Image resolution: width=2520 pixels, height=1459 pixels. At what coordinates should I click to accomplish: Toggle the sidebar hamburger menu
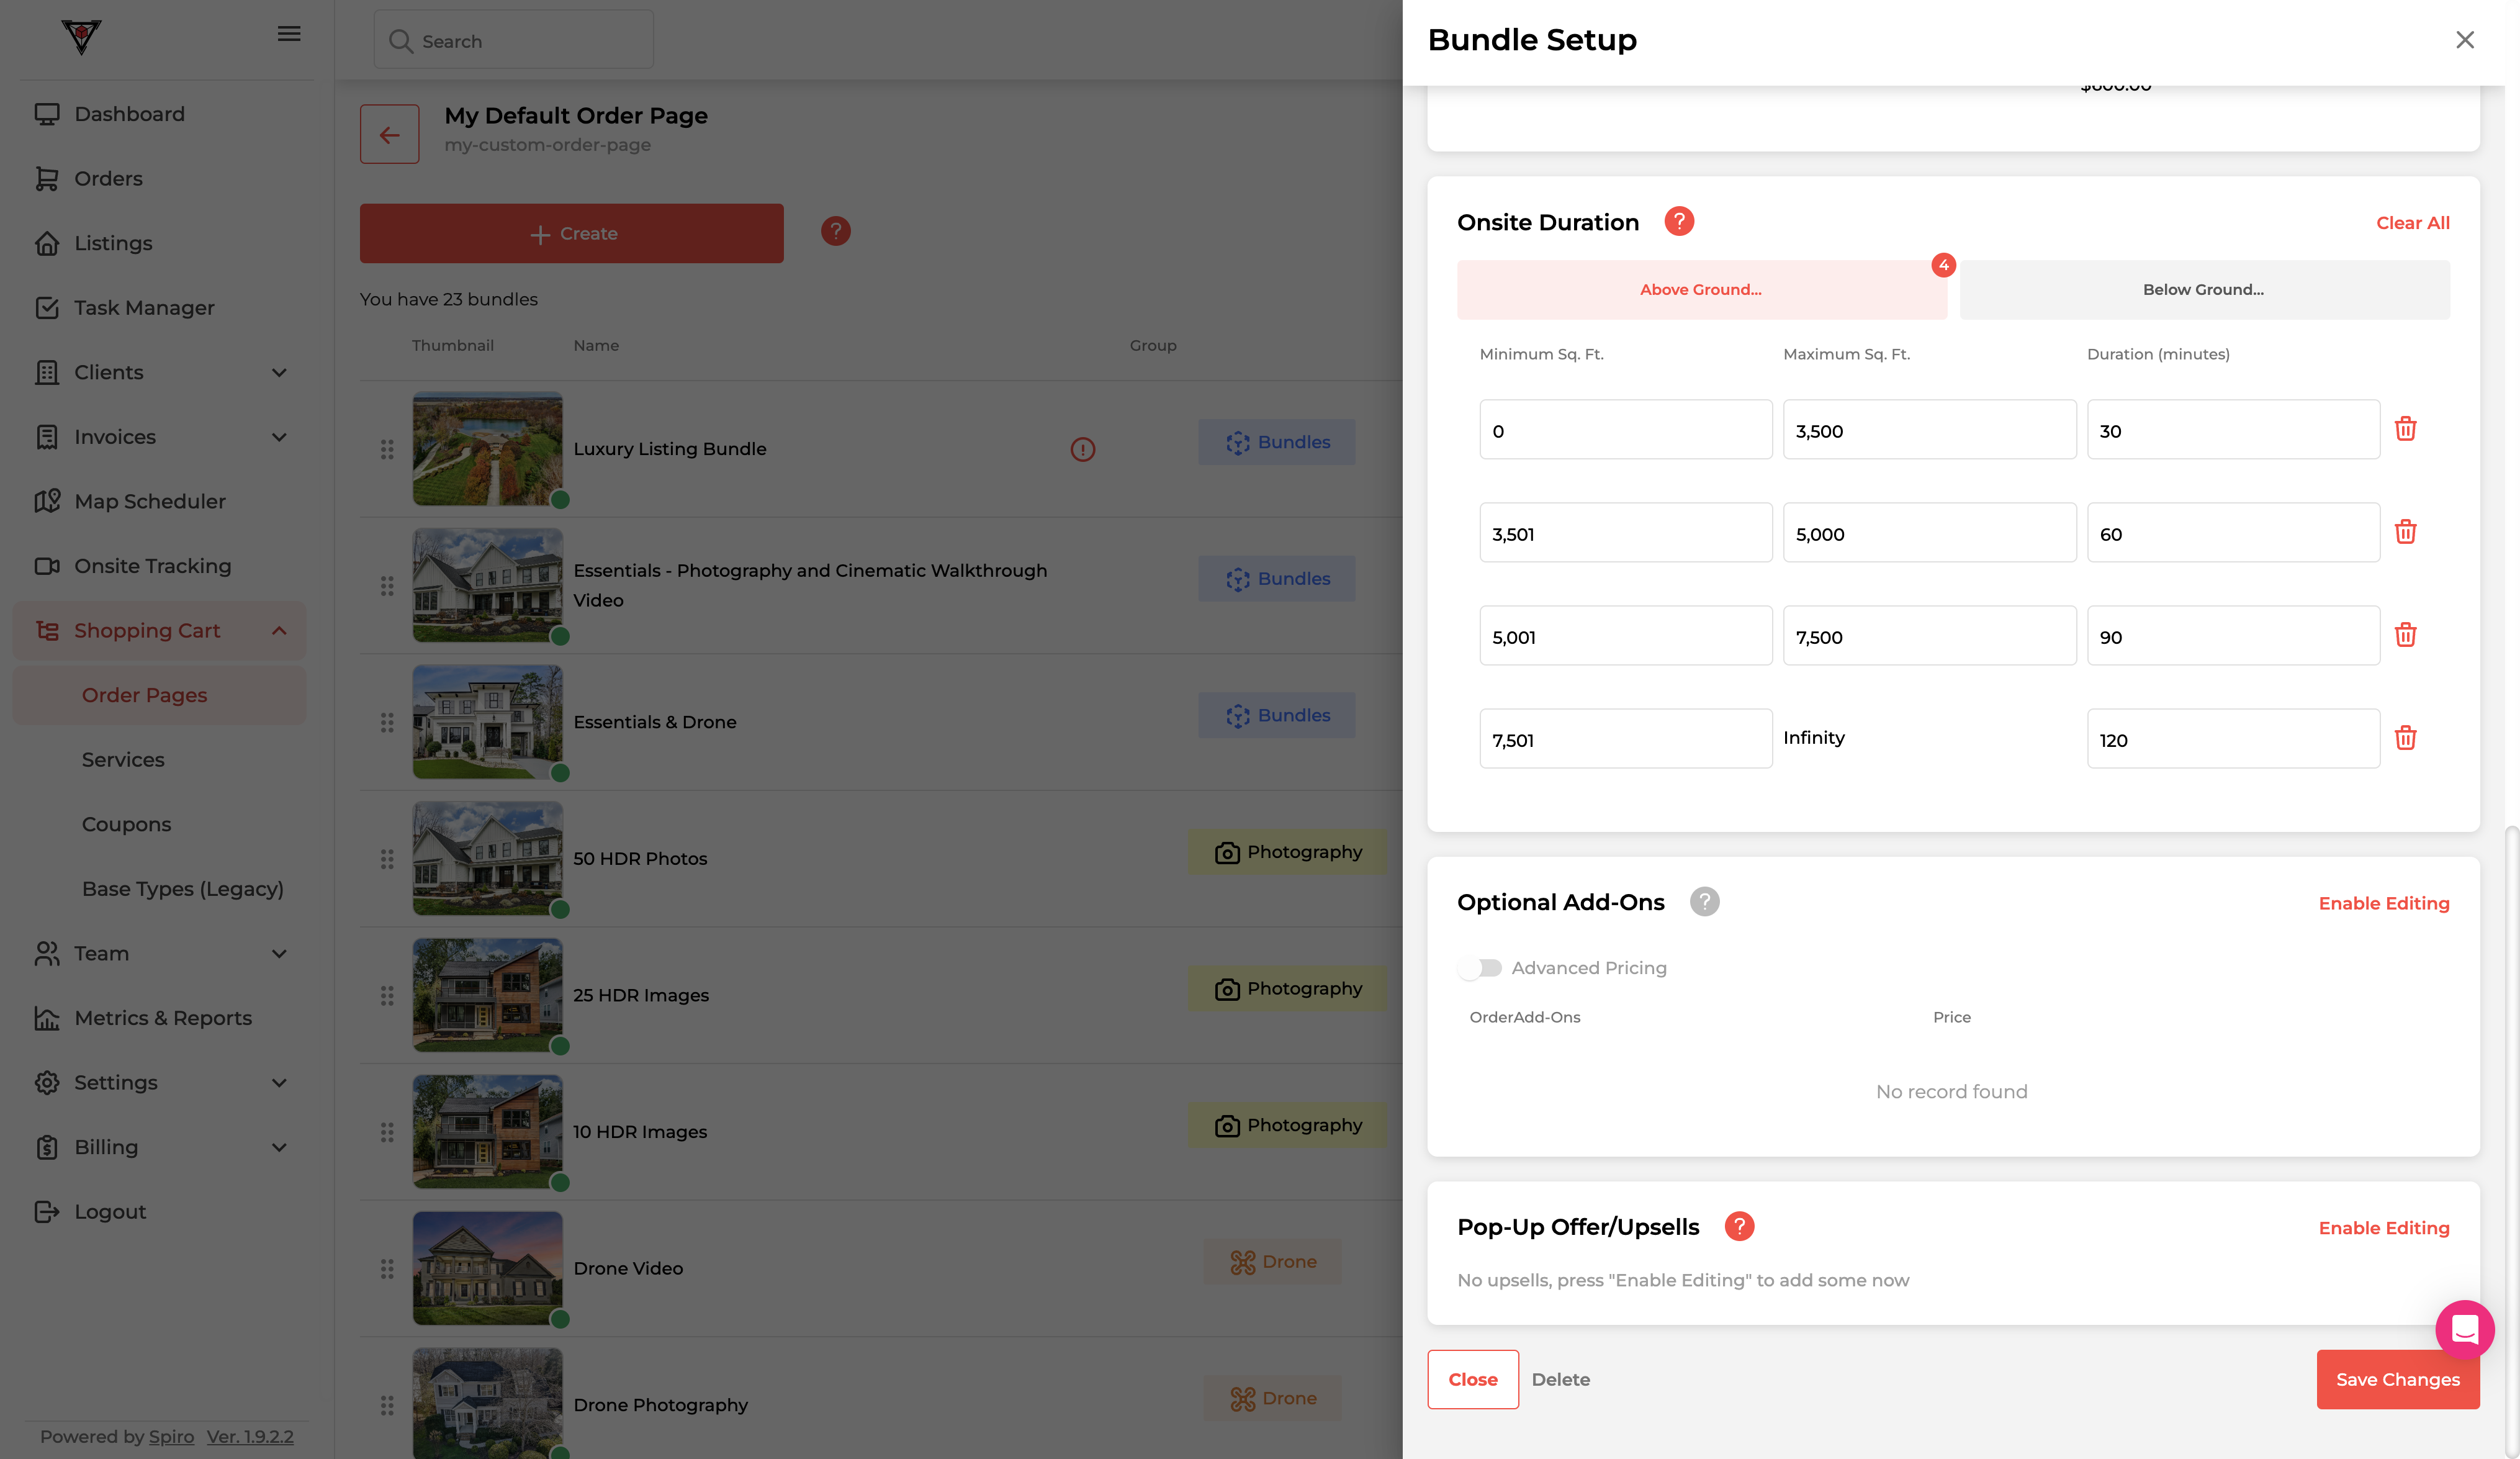pyautogui.click(x=289, y=34)
